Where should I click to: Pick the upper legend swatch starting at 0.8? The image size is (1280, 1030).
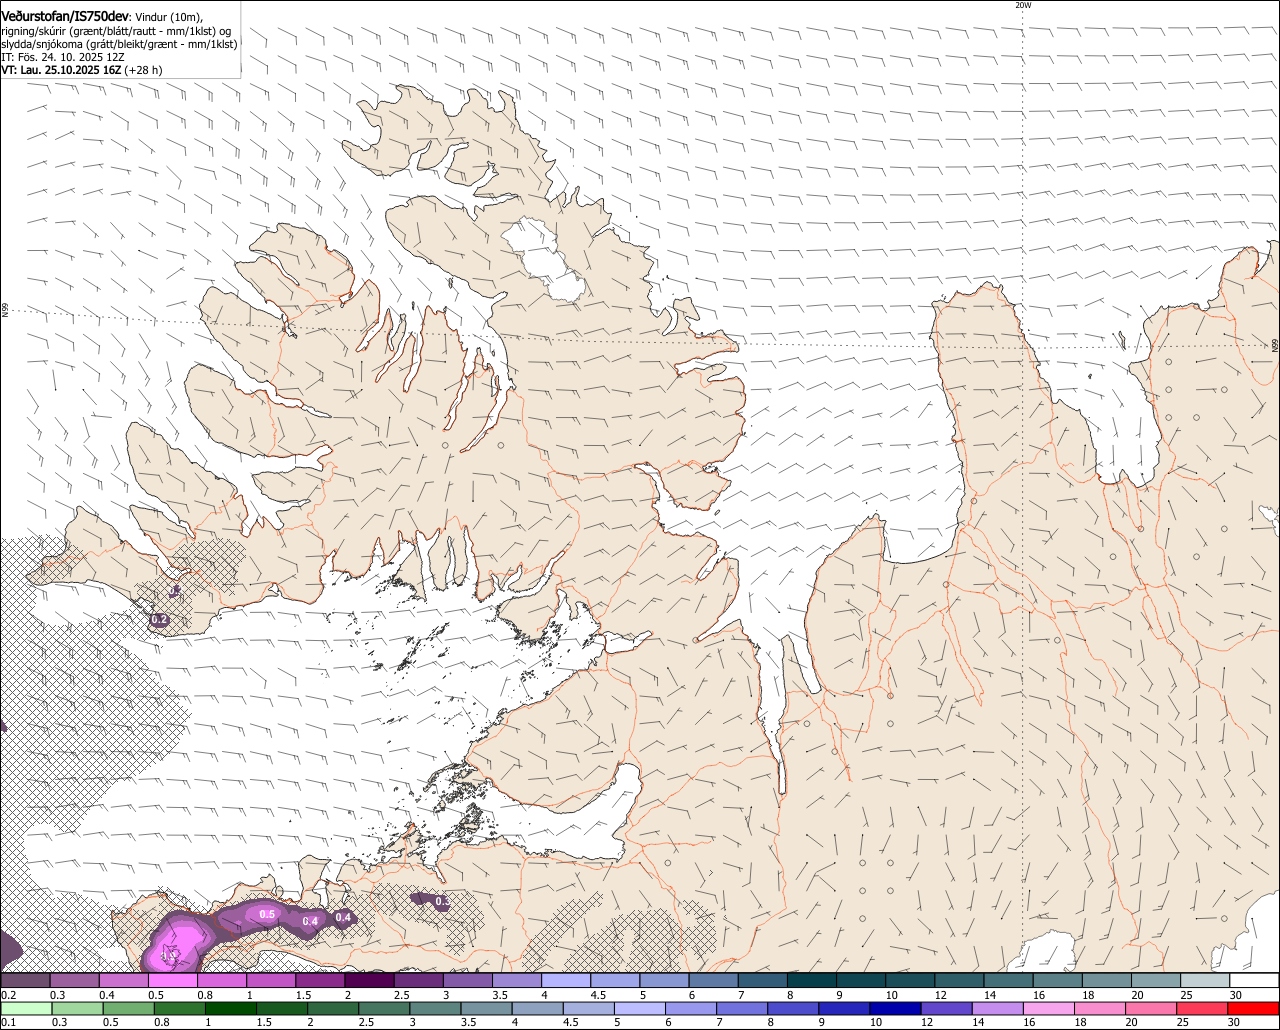222,981
